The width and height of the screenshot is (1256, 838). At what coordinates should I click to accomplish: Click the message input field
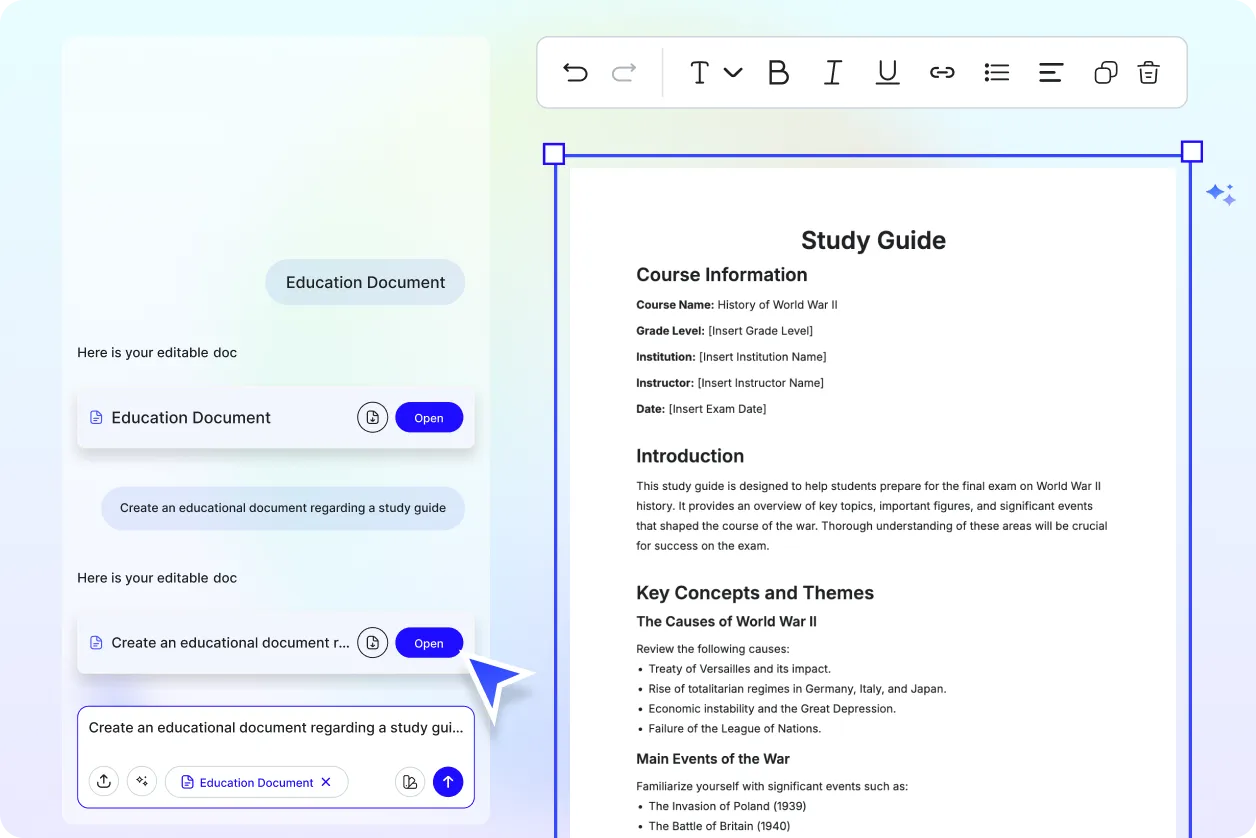coord(276,728)
